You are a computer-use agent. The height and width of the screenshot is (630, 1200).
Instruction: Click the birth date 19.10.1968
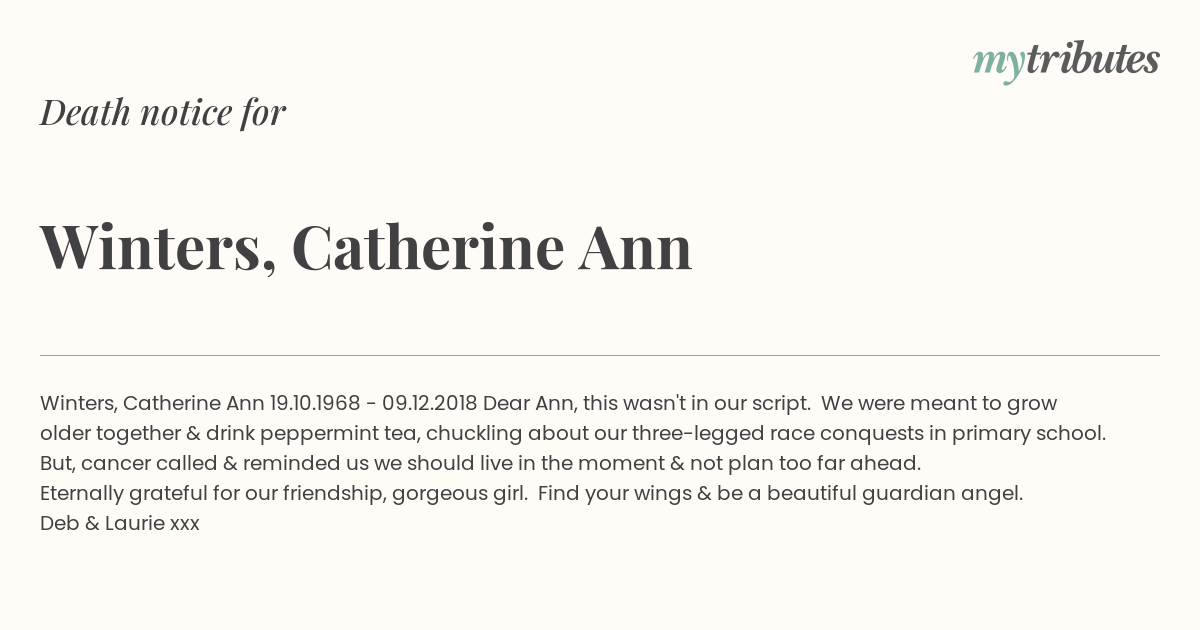[x=315, y=403]
